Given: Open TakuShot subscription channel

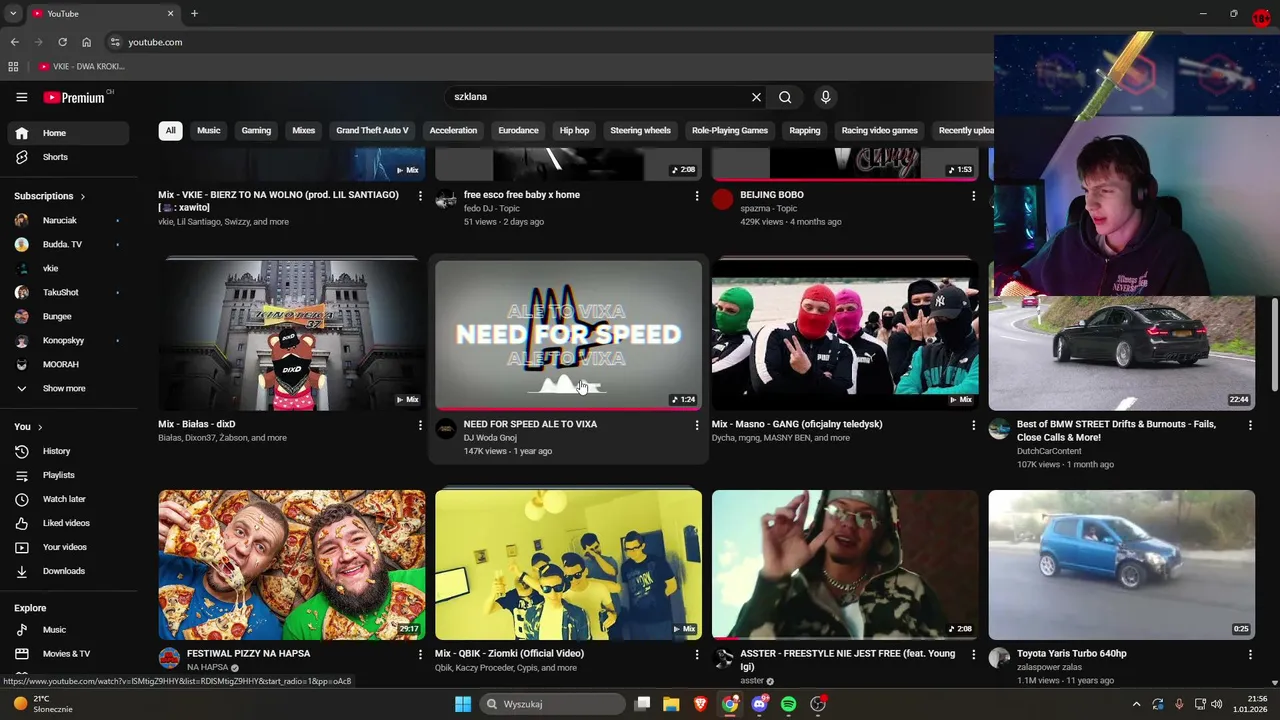Looking at the screenshot, I should point(68,292).
